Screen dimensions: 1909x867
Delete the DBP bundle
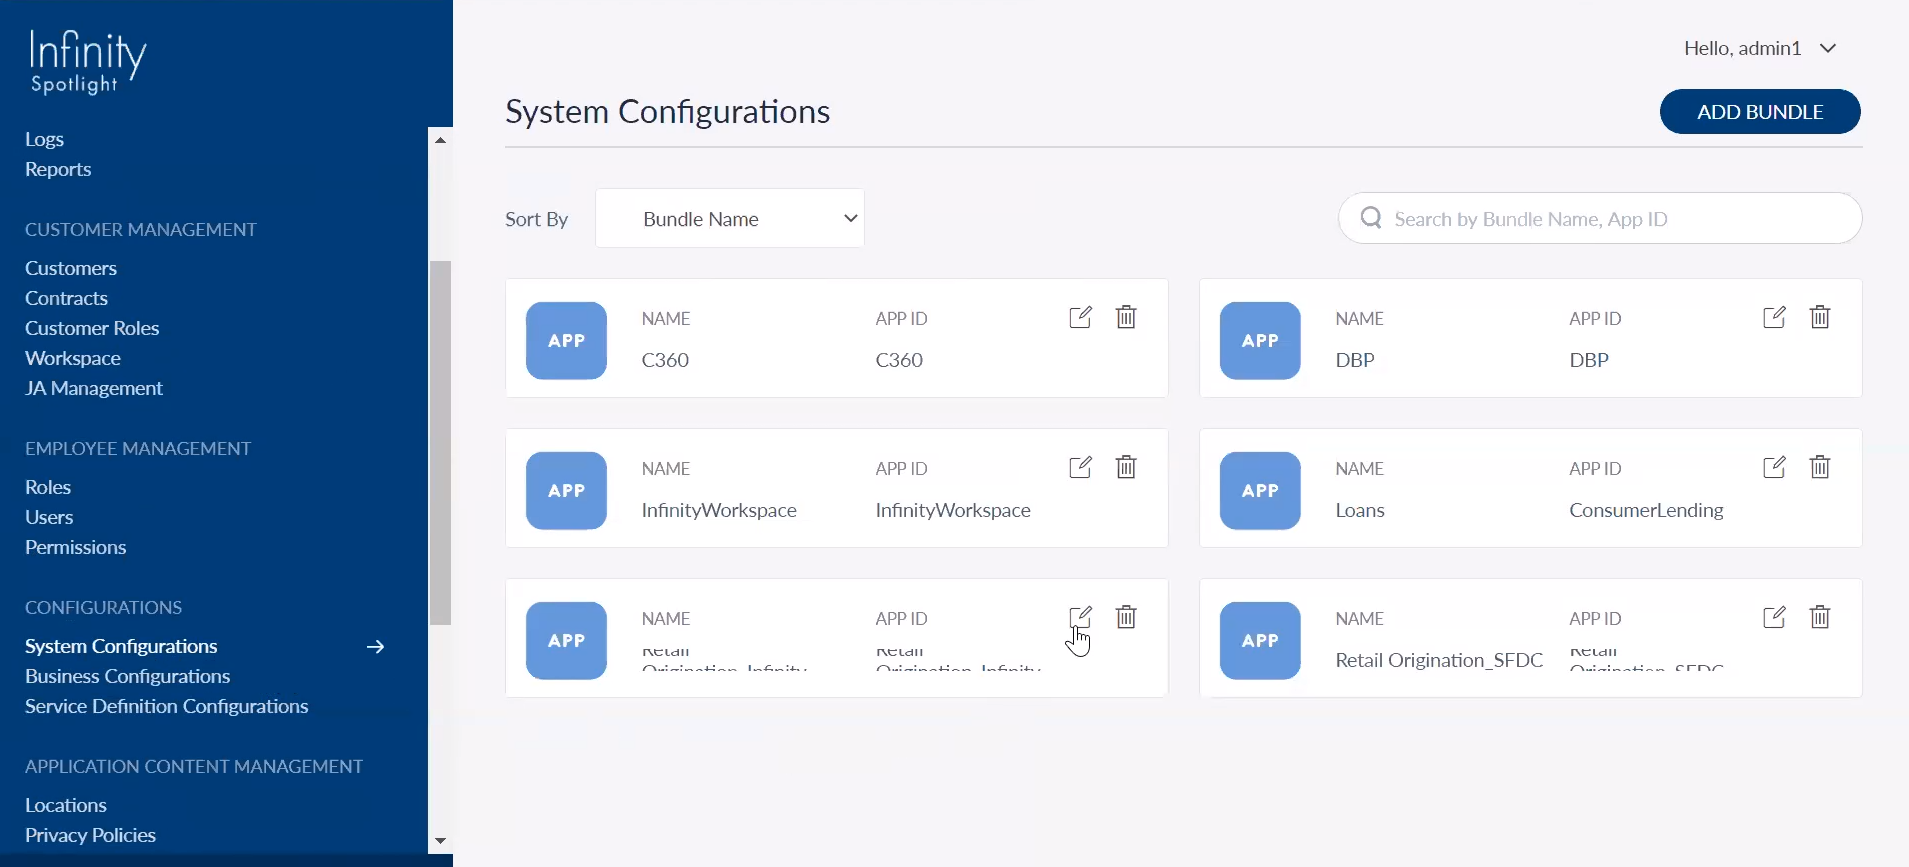1820,318
